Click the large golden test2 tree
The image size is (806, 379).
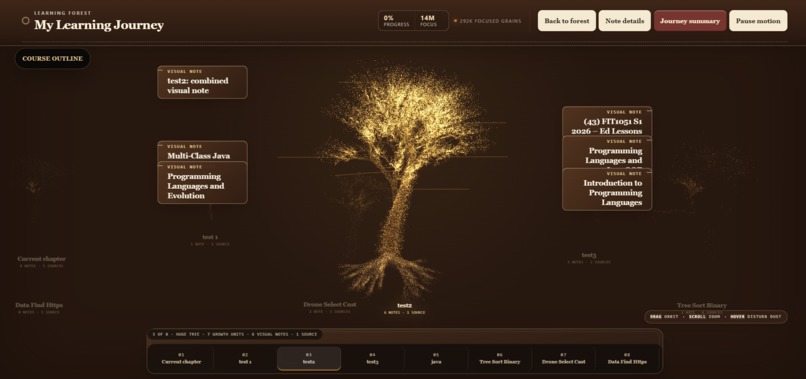pyautogui.click(x=404, y=180)
